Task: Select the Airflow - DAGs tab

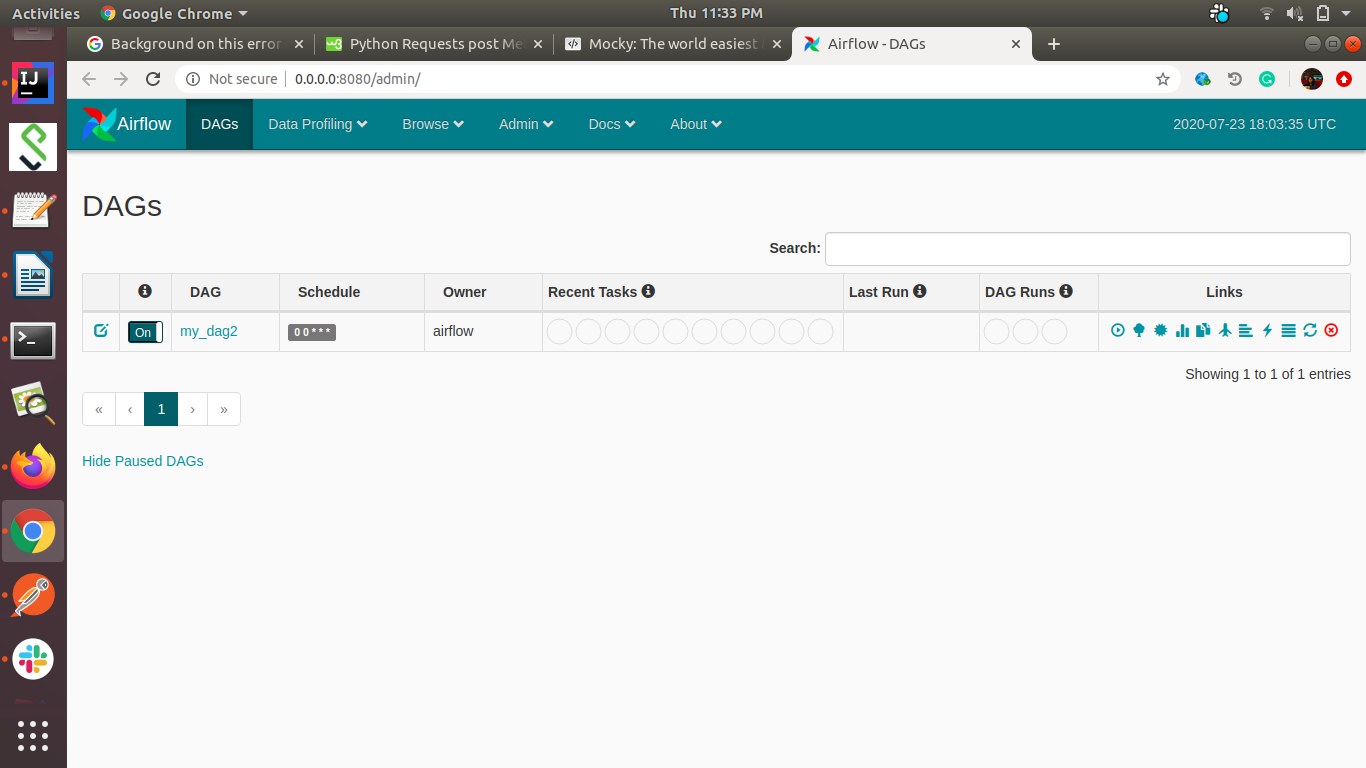Action: pos(912,44)
